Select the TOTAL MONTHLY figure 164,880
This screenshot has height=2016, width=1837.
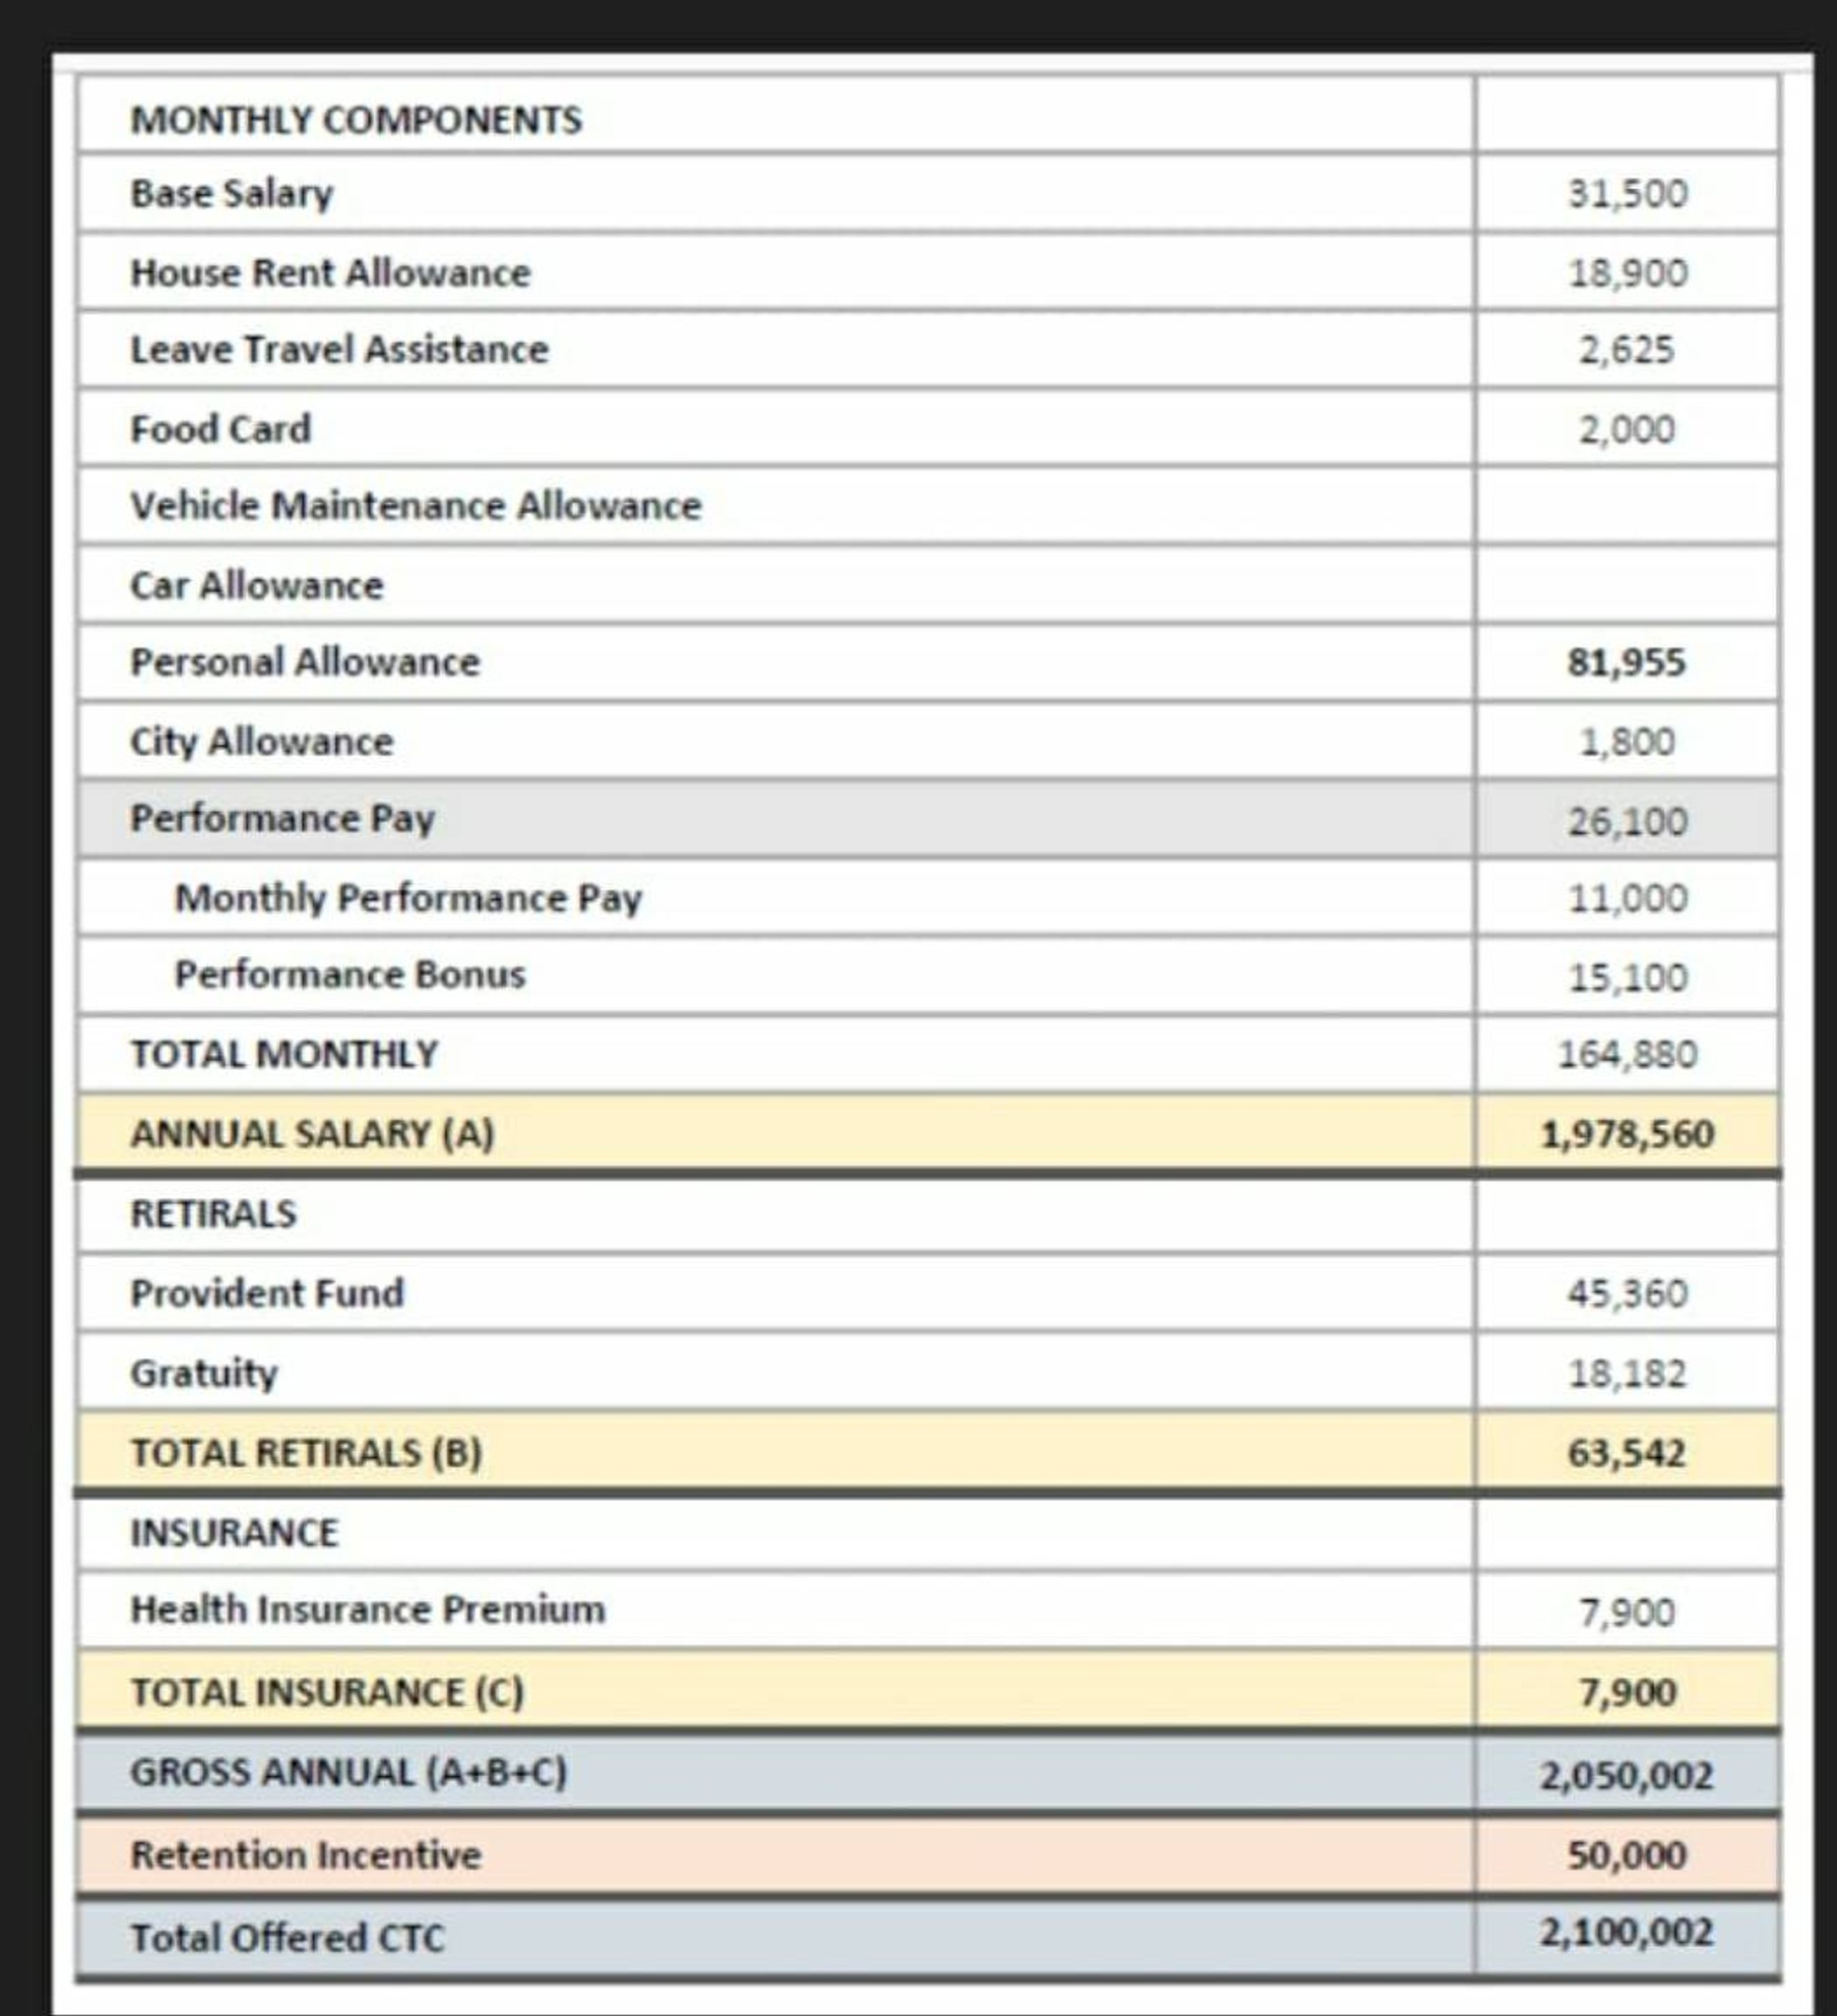click(x=1627, y=1054)
